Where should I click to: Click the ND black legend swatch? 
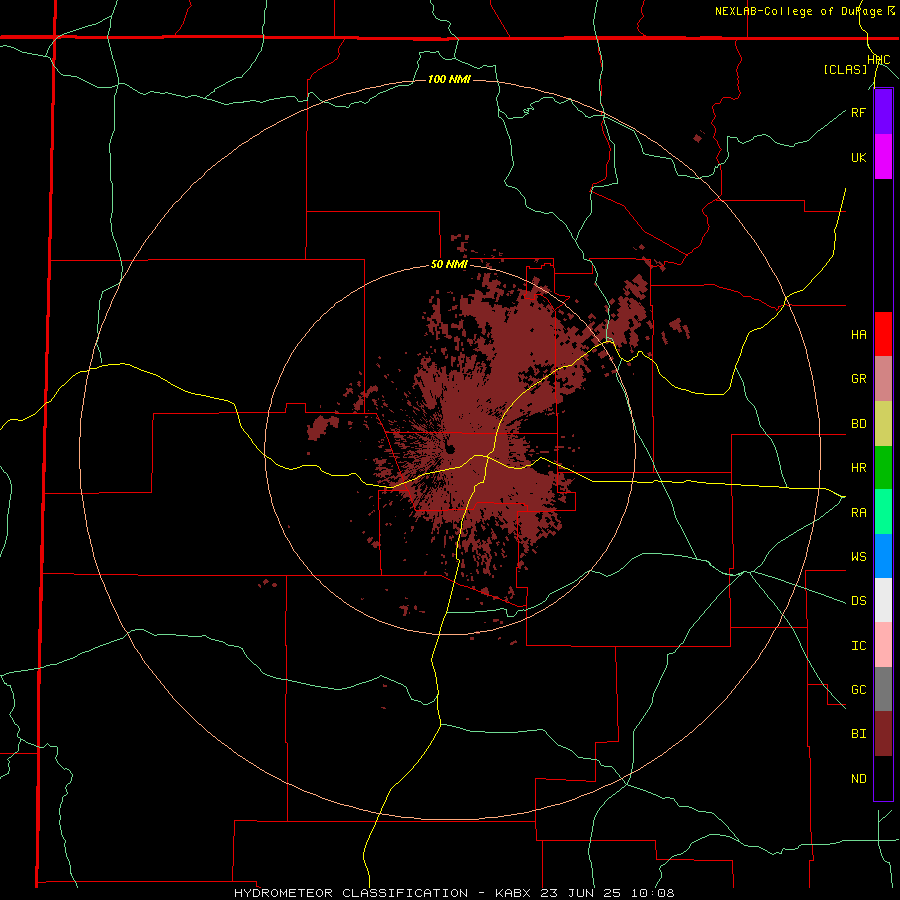click(883, 778)
